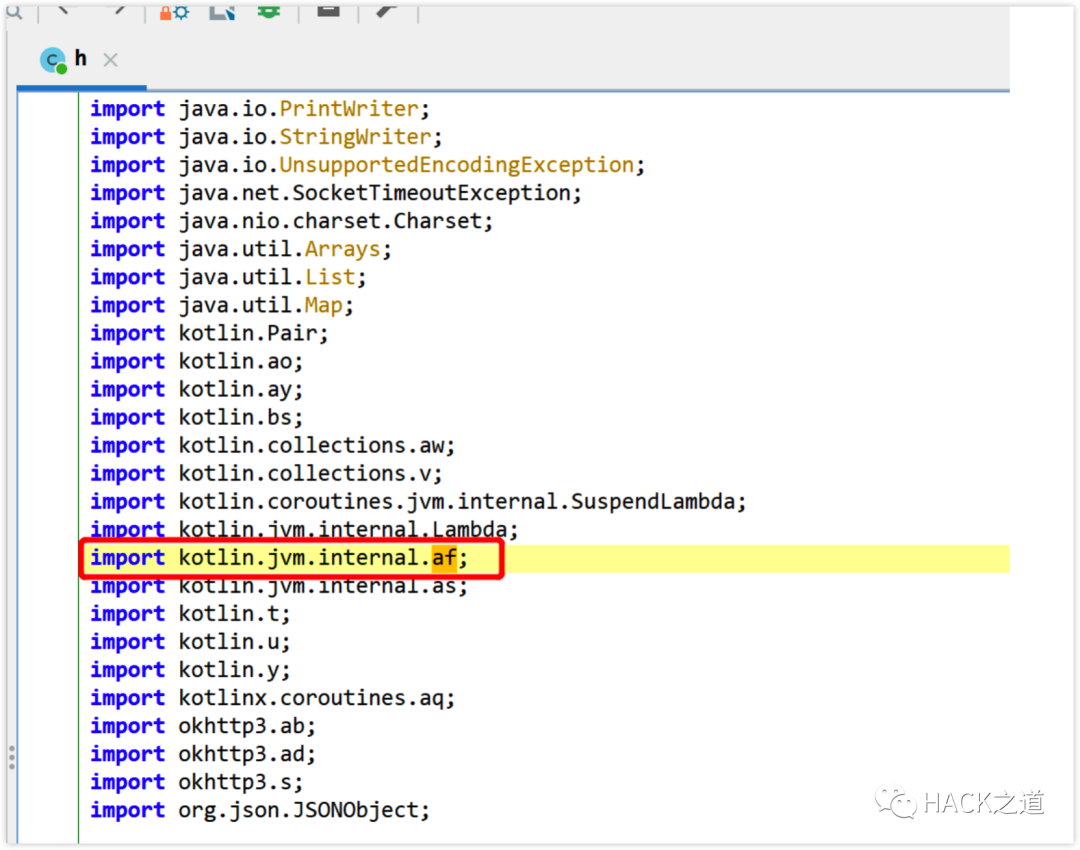Click the kotlin.y import line
The image size is (1080, 850).
[x=191, y=670]
